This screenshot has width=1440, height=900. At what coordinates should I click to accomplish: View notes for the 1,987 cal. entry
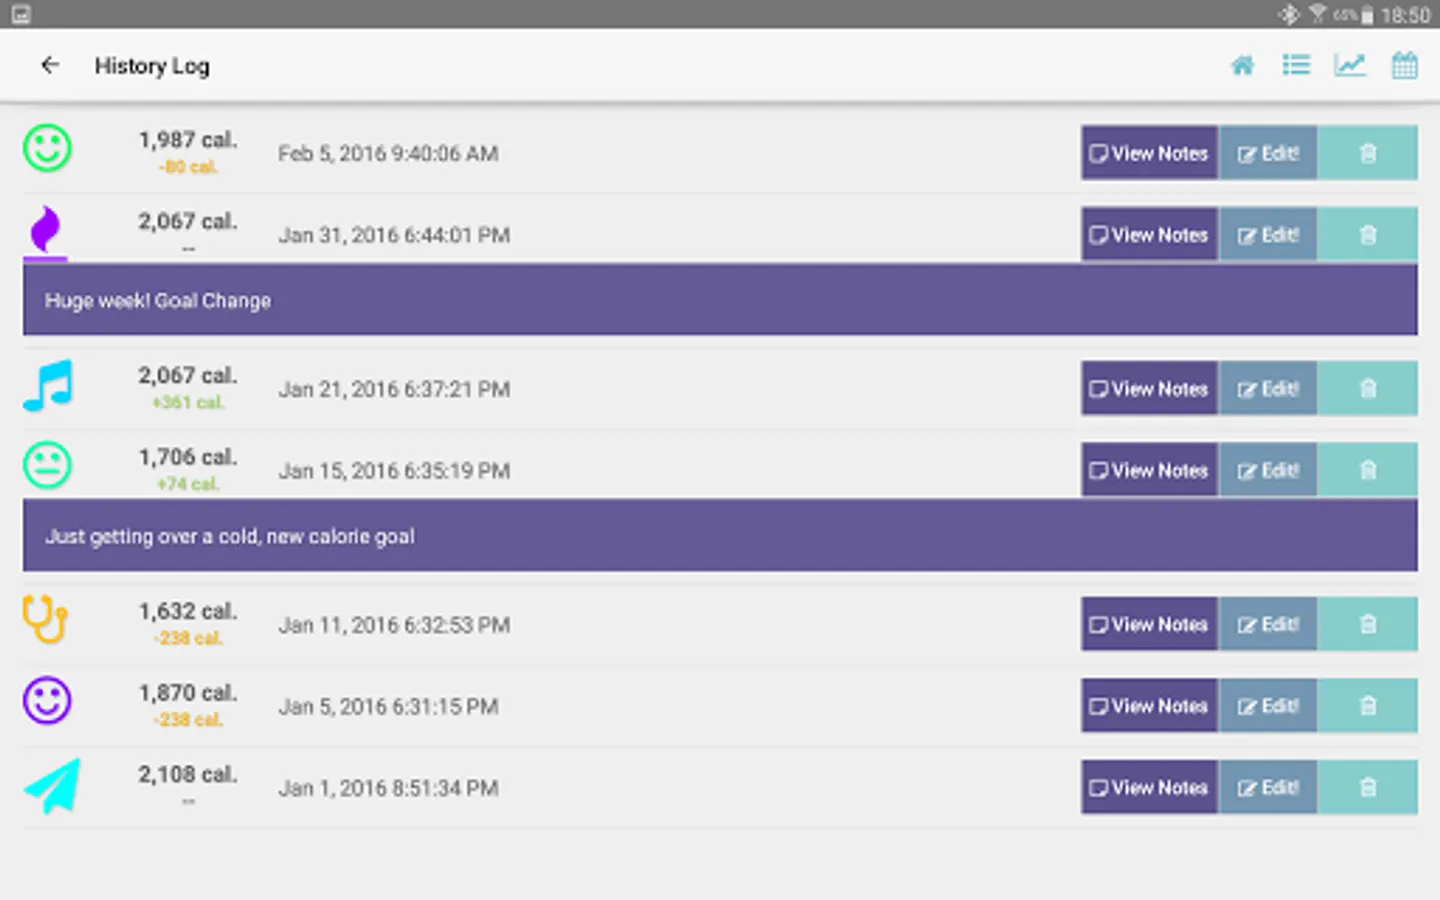point(1149,153)
